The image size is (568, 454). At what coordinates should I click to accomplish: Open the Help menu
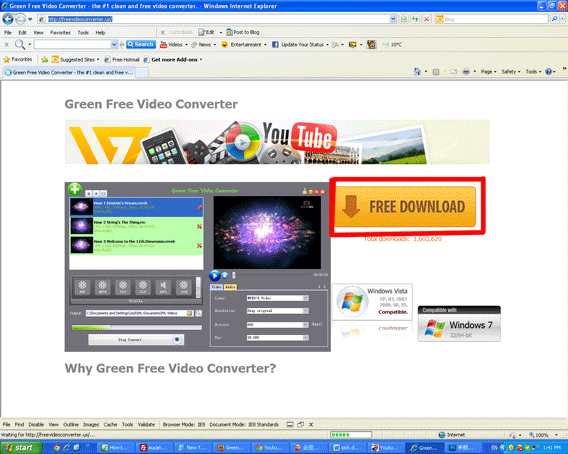[x=100, y=32]
